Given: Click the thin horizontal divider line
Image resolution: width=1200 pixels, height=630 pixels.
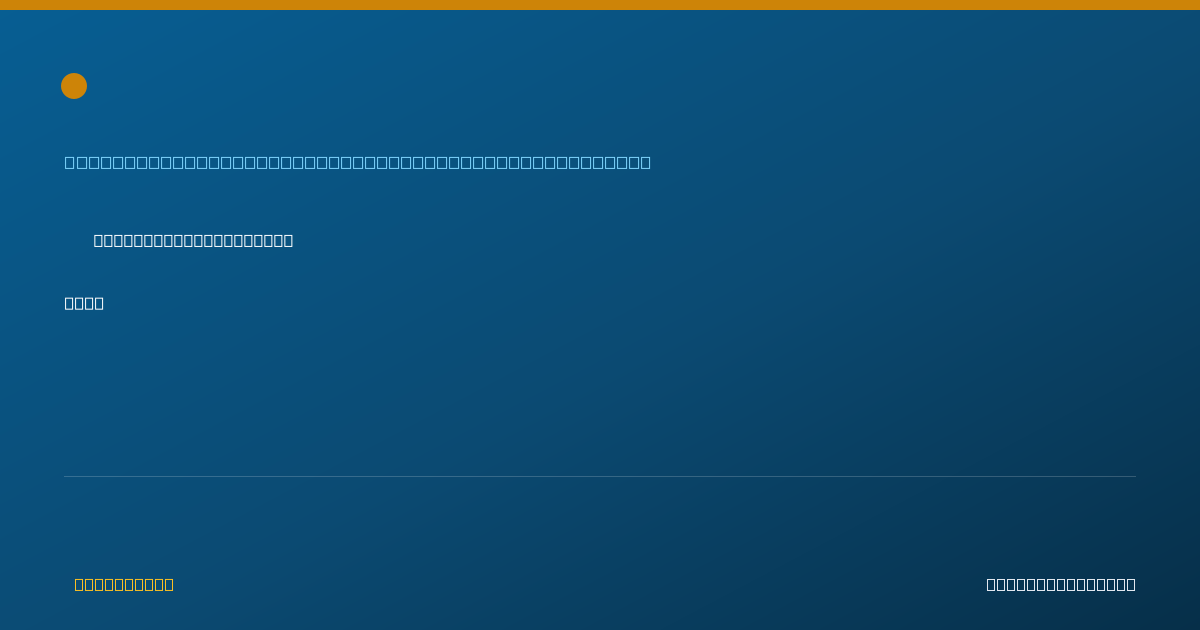Looking at the screenshot, I should click(600, 476).
